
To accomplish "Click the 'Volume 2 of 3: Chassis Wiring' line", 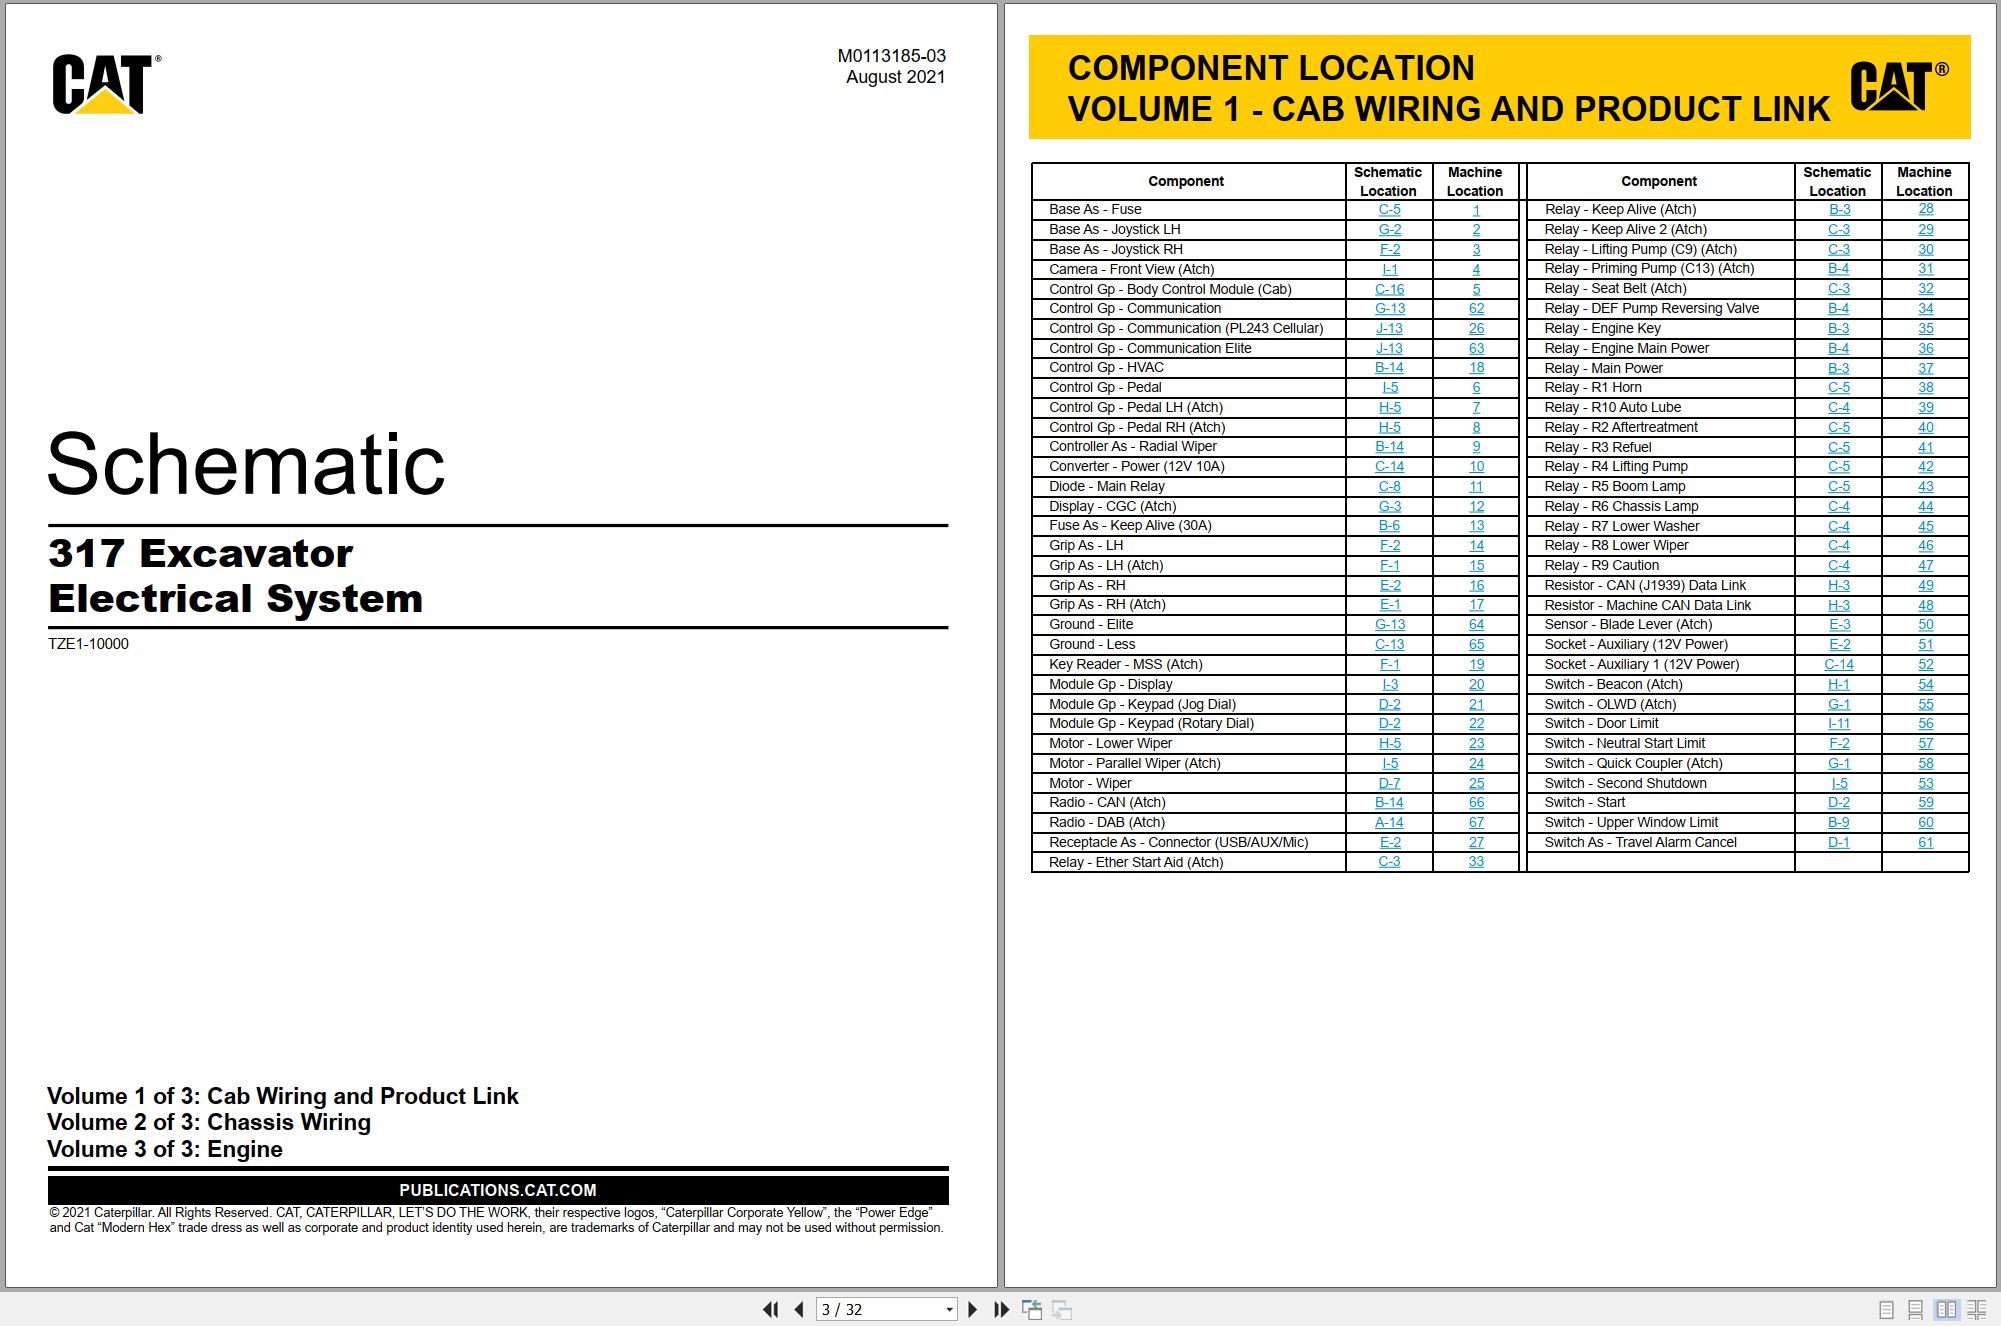I will point(209,1123).
